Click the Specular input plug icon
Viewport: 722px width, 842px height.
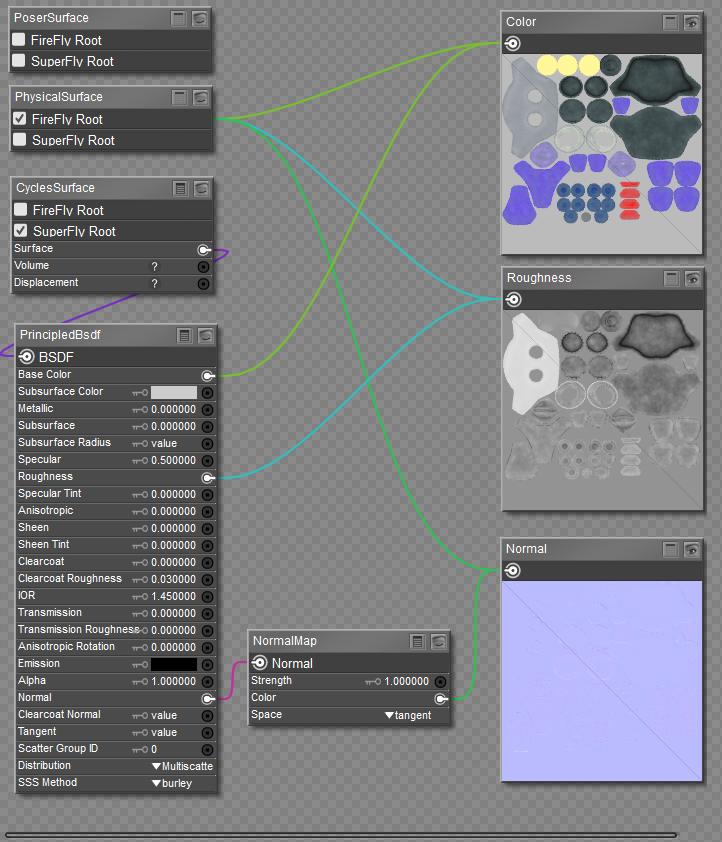206,460
